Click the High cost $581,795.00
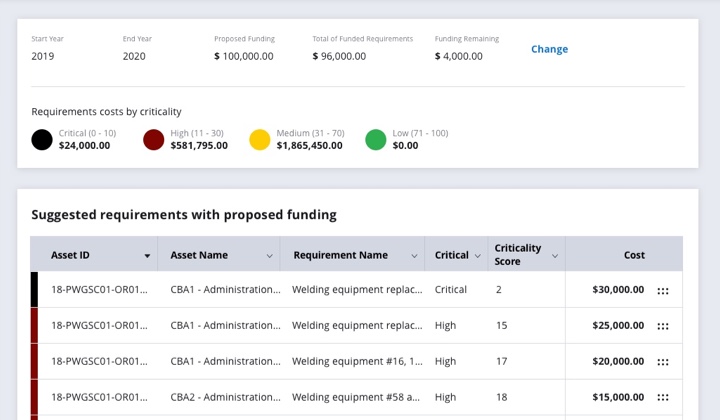 [199, 146]
